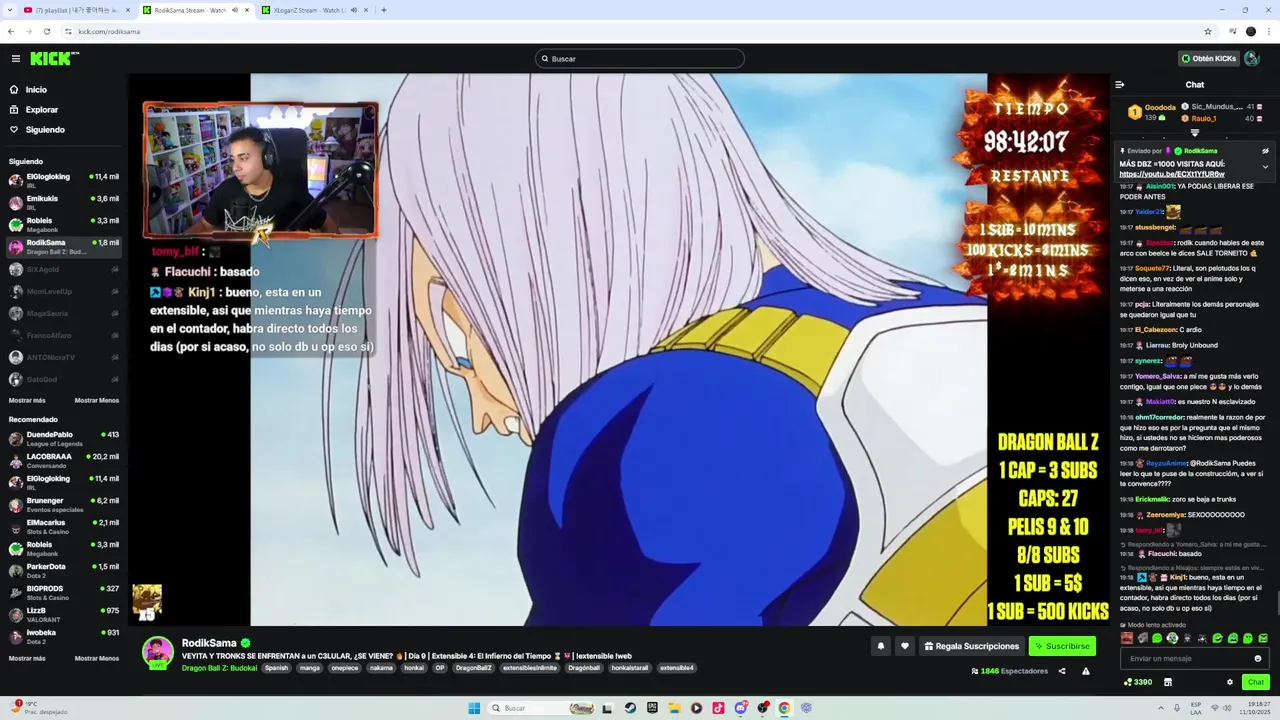The width and height of the screenshot is (1280, 720).
Task: Open ElGlogloking followed channel
Action: [64, 180]
